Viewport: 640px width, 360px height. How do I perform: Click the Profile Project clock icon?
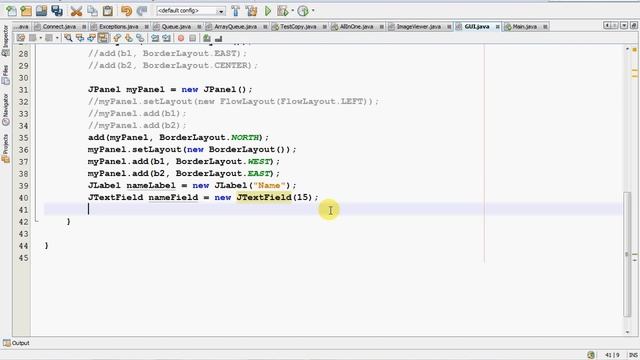[303, 11]
